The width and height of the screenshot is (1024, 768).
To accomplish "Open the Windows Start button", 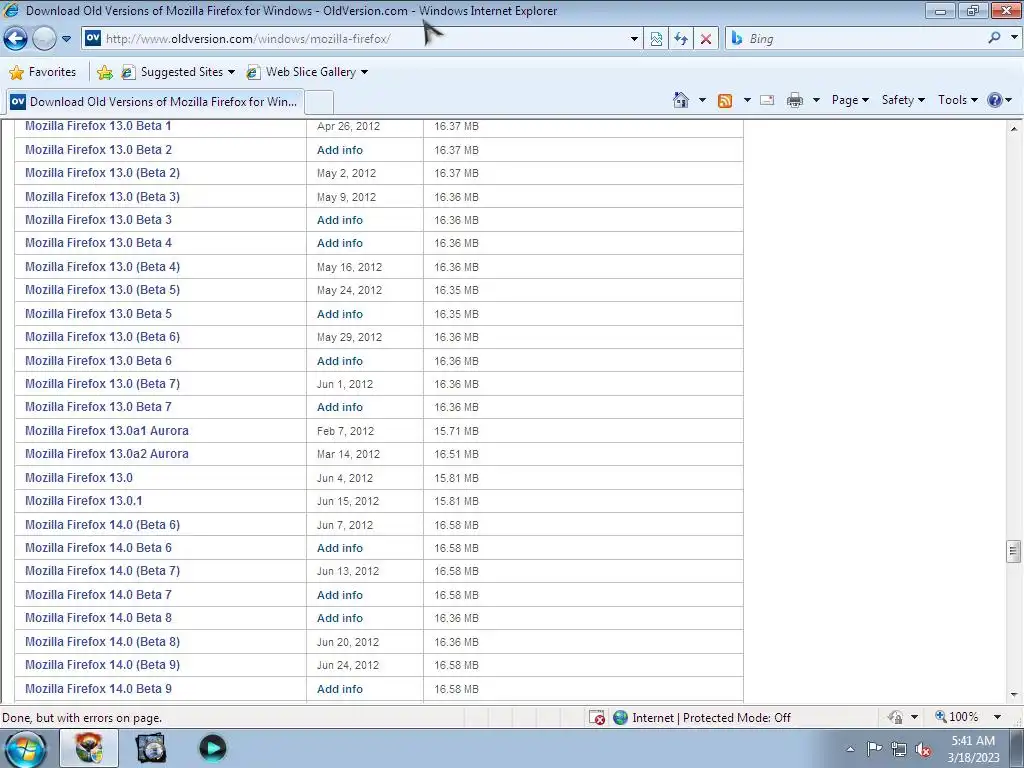I will coord(26,748).
